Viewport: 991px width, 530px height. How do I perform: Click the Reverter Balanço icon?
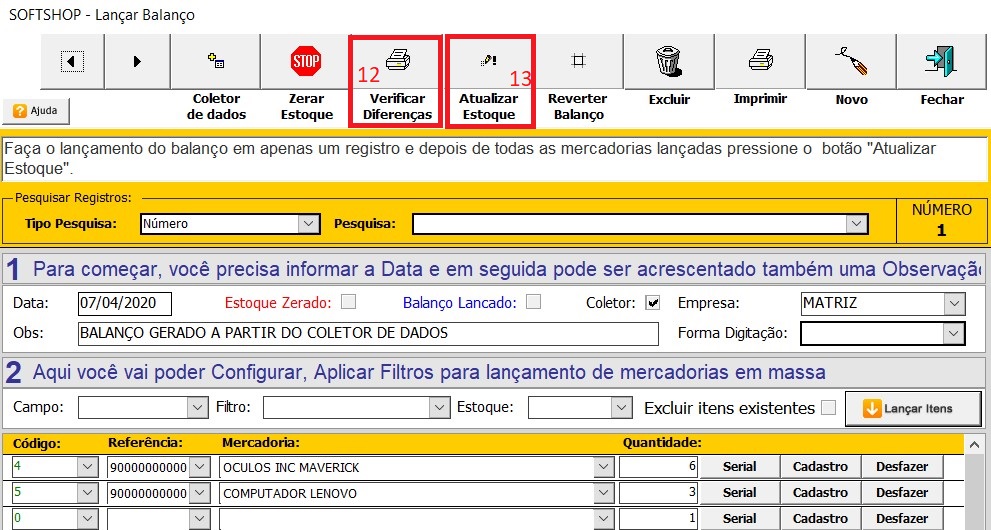click(577, 61)
